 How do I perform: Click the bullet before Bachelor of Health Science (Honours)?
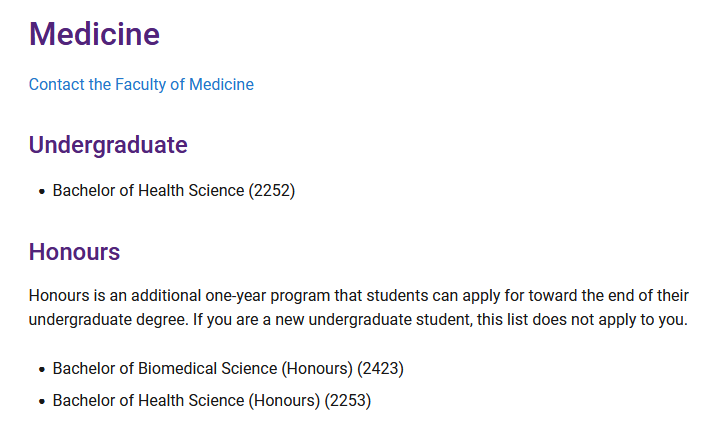(42, 401)
